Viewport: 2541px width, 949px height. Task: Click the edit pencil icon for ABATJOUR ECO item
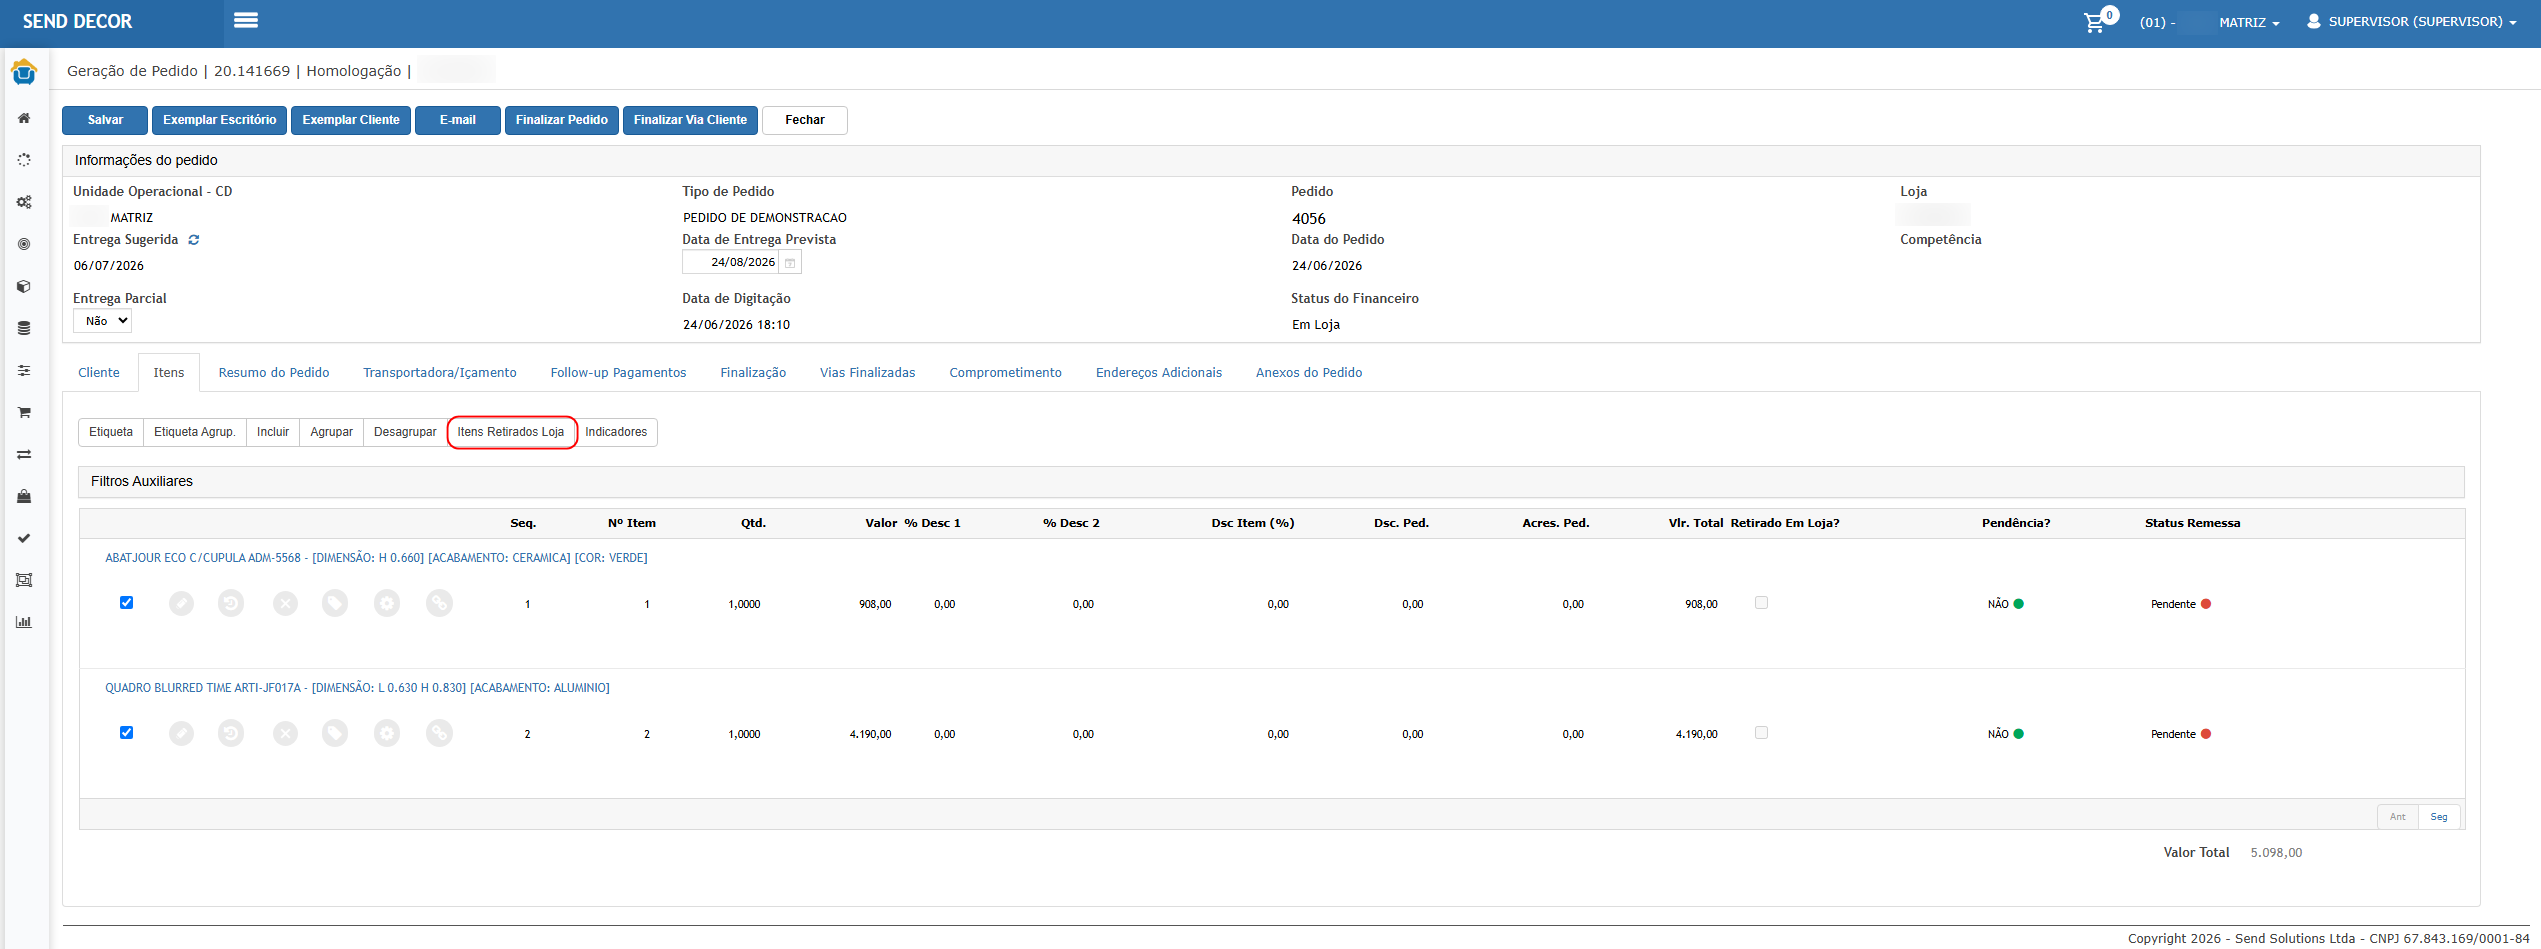click(x=181, y=603)
